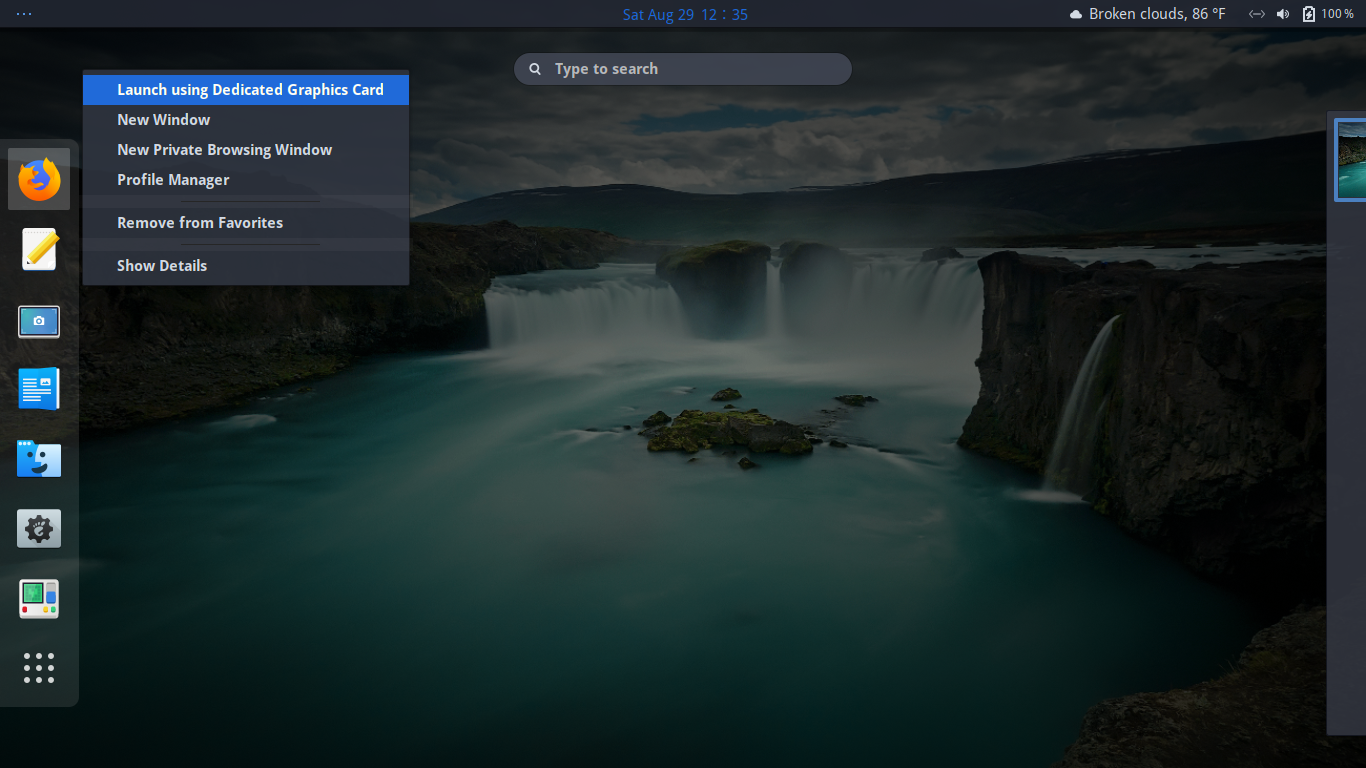Click the volume speaker icon
1366x768 pixels.
click(1283, 14)
